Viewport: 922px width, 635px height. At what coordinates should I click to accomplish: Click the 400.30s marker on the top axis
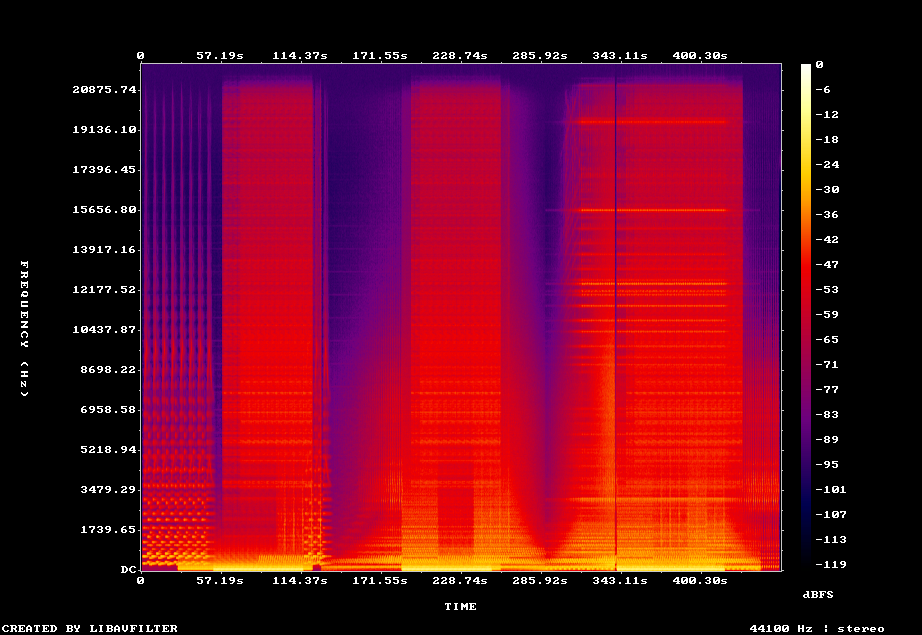[x=700, y=56]
